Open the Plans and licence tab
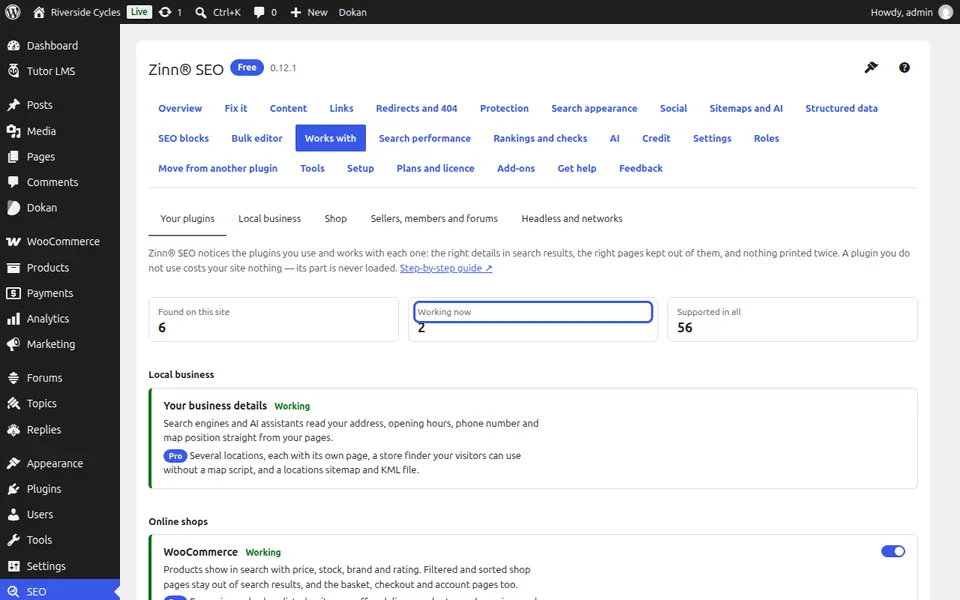 pos(435,168)
